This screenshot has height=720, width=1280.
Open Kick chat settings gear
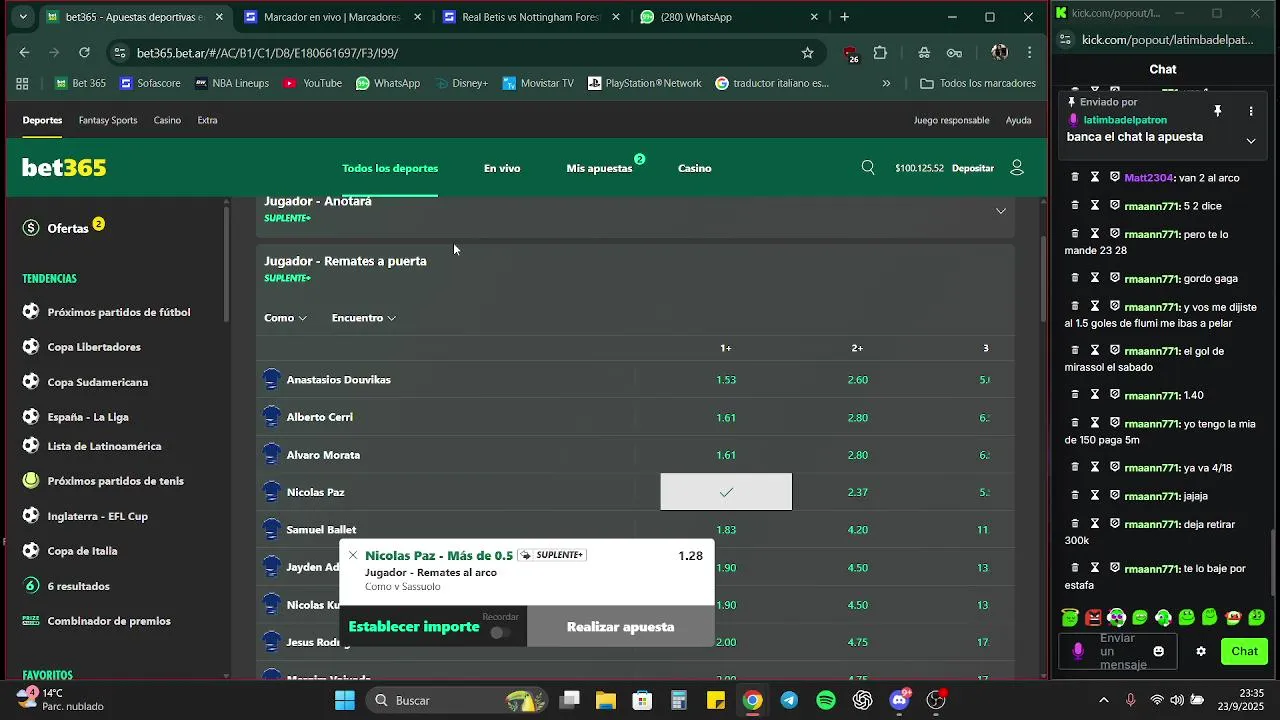click(x=1201, y=651)
